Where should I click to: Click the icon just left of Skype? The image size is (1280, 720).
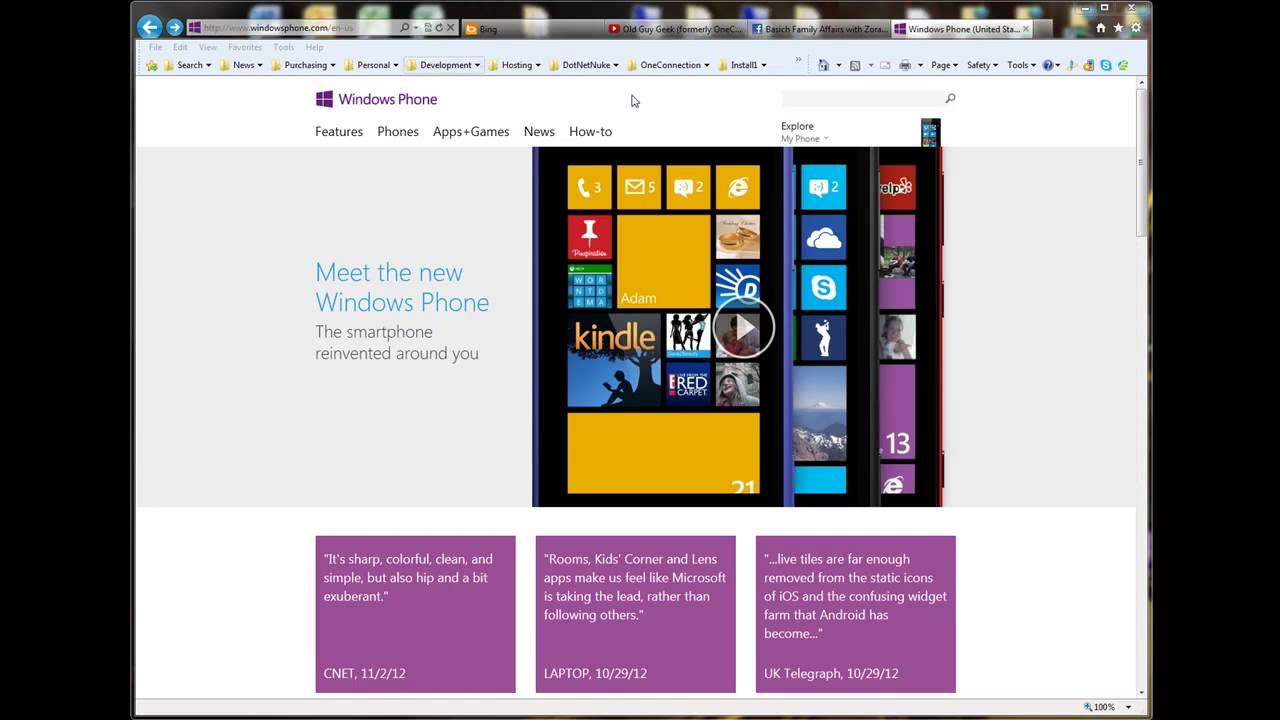(1089, 65)
